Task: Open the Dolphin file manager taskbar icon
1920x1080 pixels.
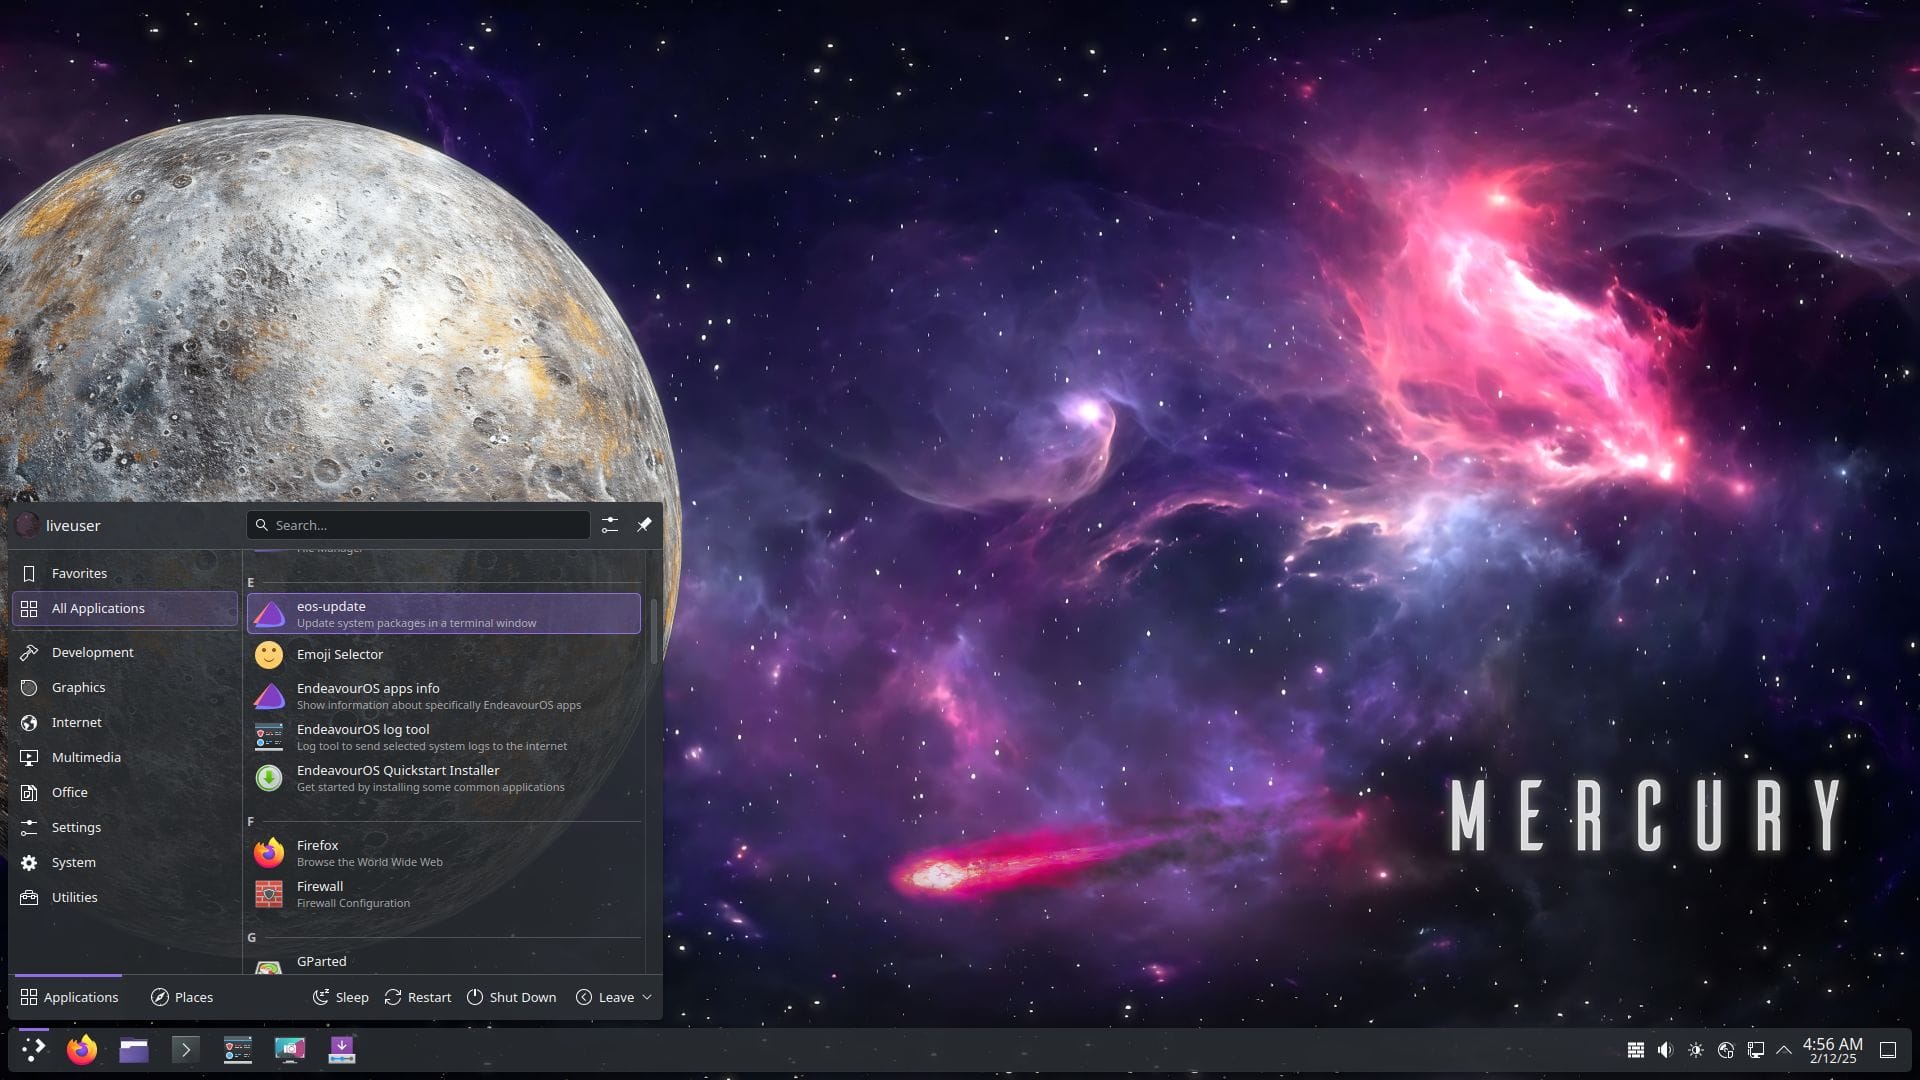Action: pyautogui.click(x=134, y=1049)
